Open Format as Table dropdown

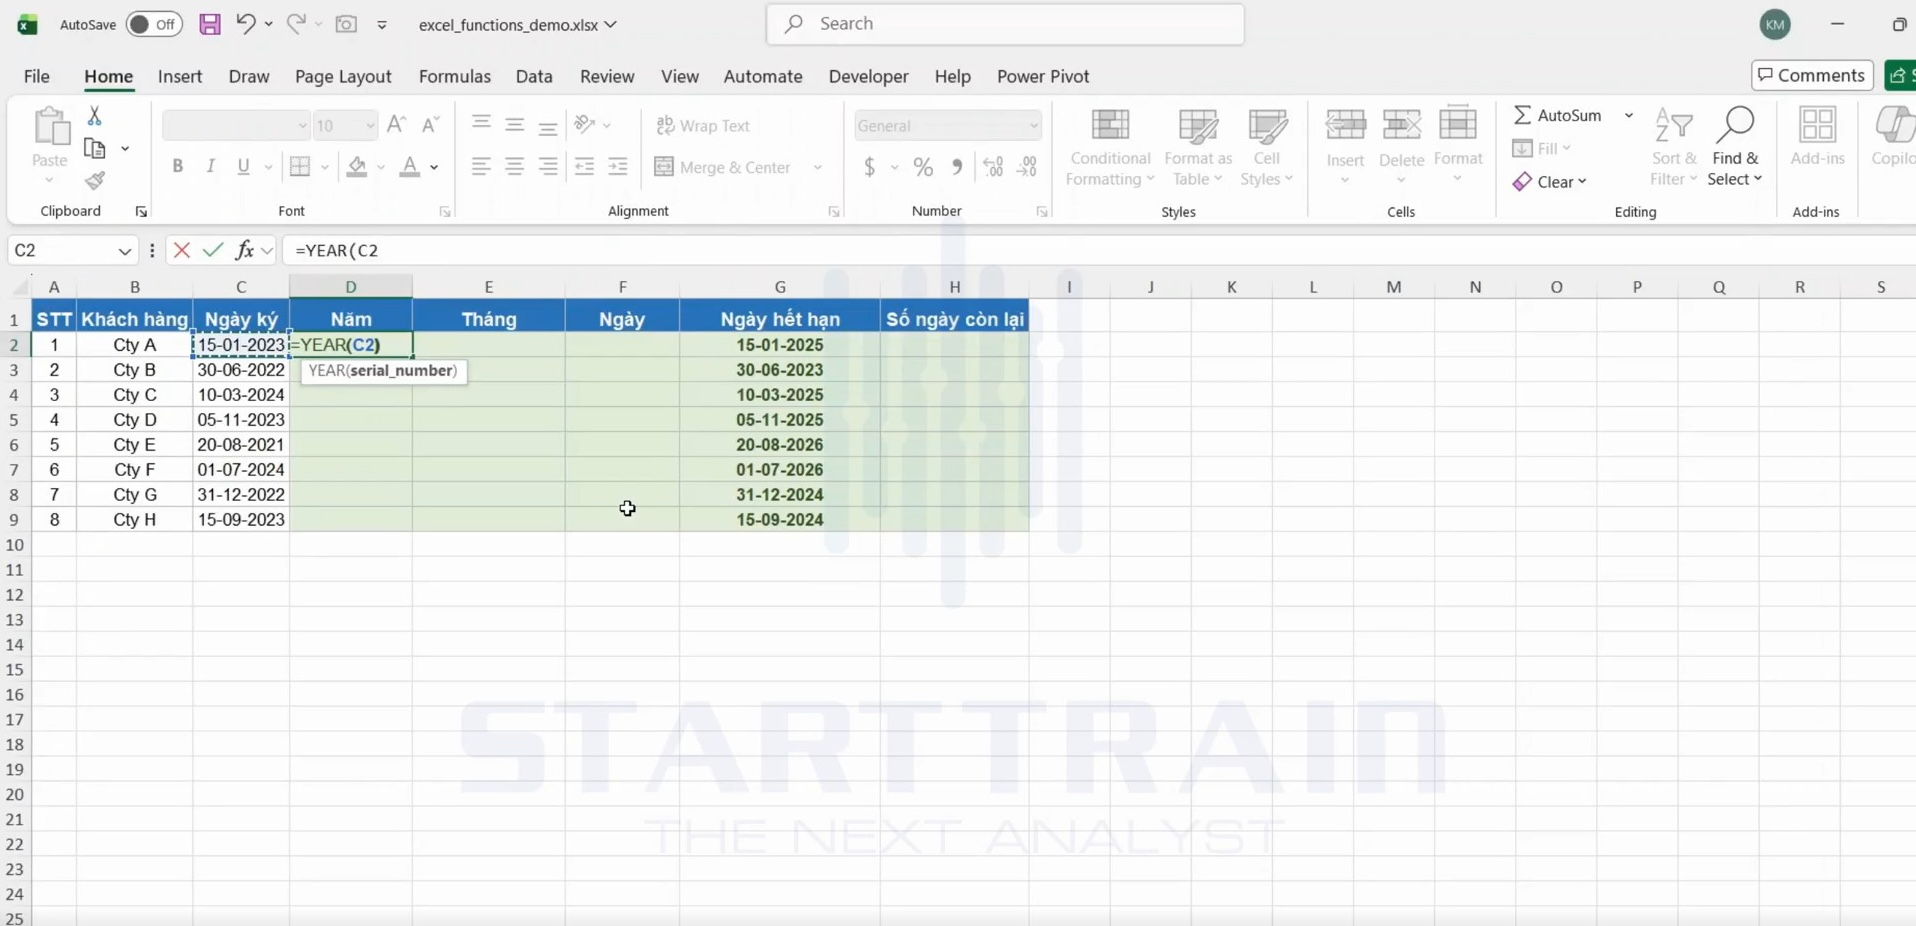(1198, 147)
